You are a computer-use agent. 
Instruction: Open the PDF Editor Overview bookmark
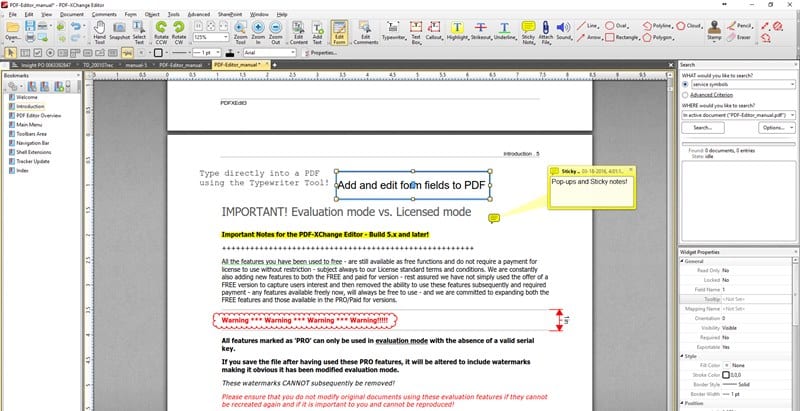click(x=38, y=115)
